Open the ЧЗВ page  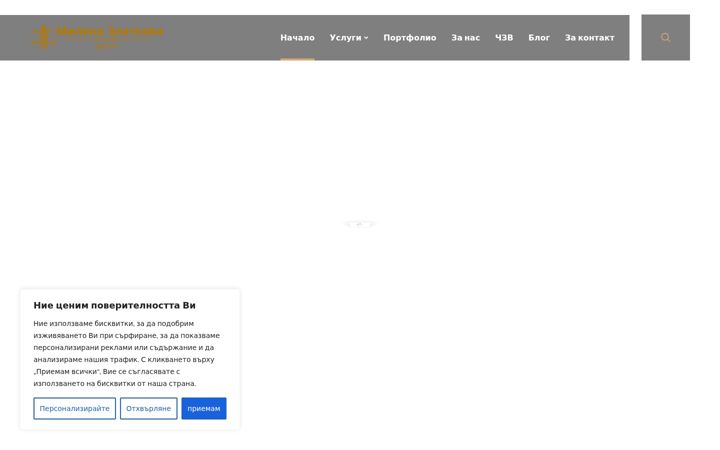504,38
